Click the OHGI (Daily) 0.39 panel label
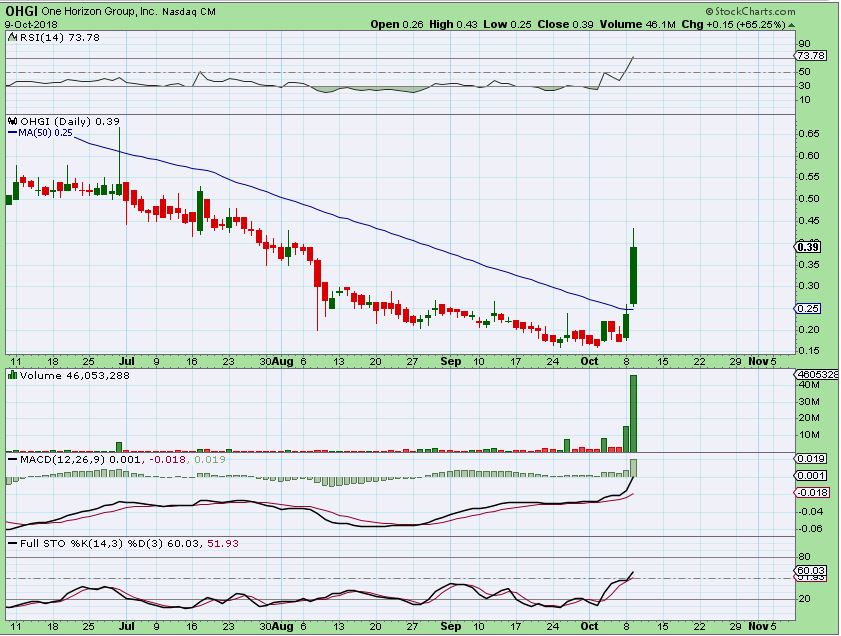Viewport: 841px width, 636px height. 70,121
